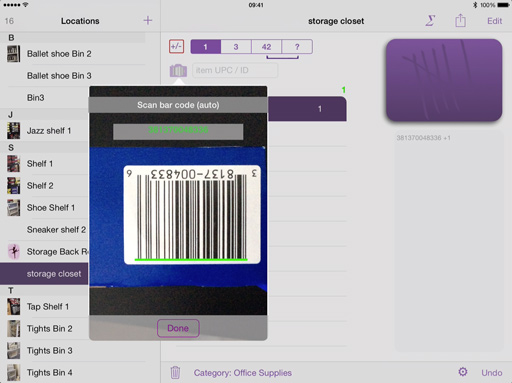This screenshot has height=383, width=512.
Task: Select Shelf 2 photo thumbnail
Action: (x=14, y=186)
